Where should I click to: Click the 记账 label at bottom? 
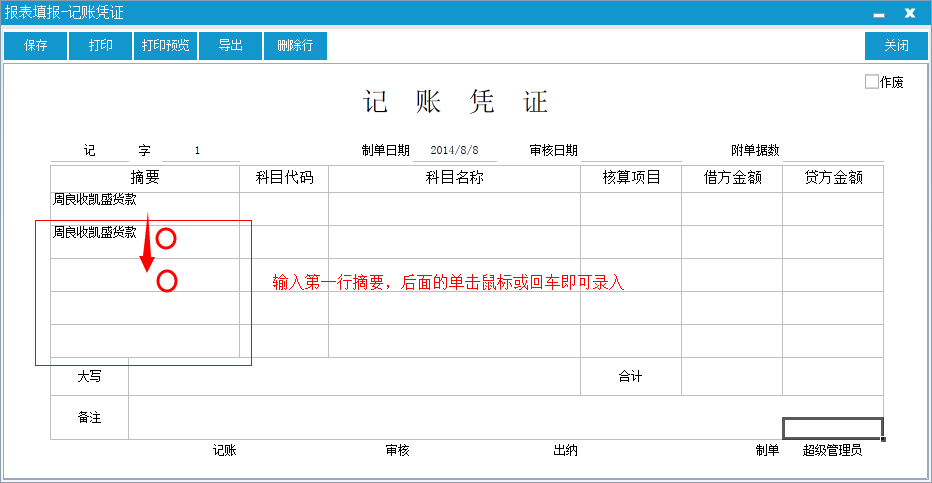pos(225,450)
